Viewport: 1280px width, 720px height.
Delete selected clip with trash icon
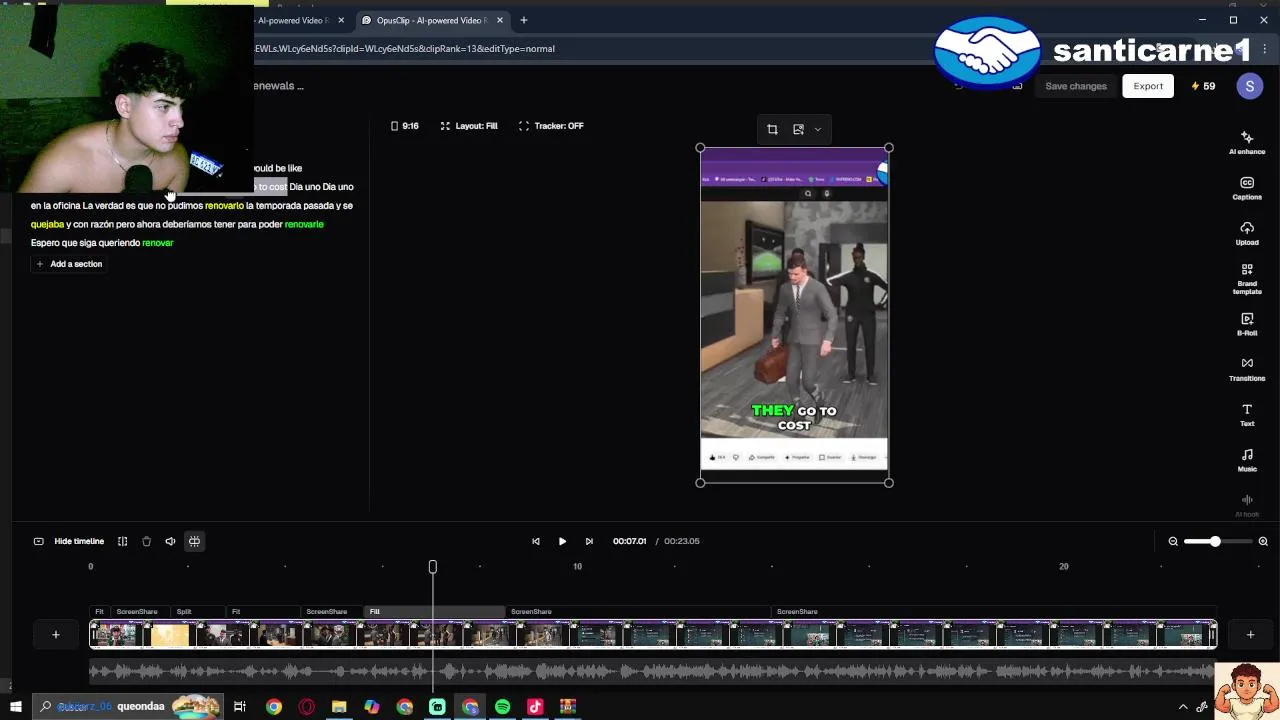click(x=146, y=541)
